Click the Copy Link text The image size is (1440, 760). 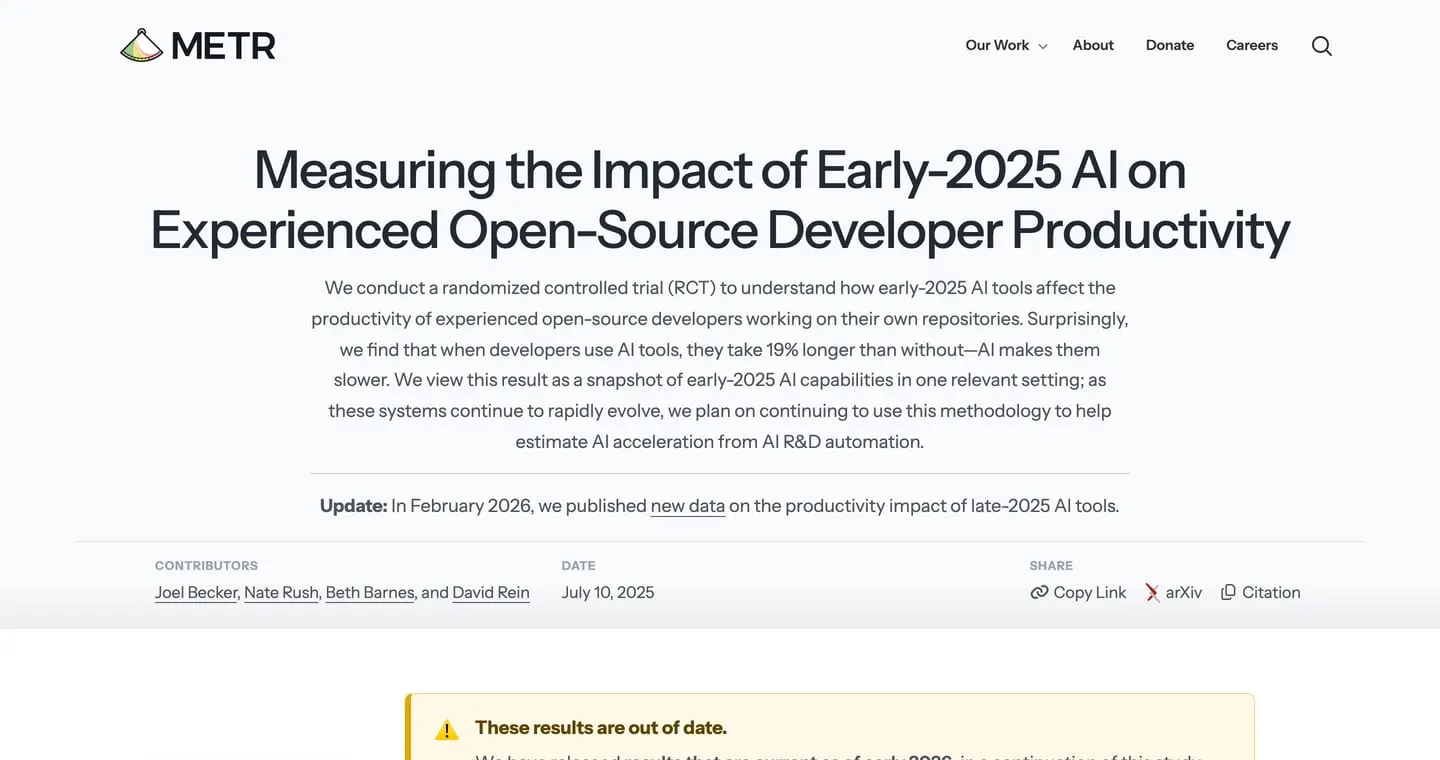[1090, 592]
